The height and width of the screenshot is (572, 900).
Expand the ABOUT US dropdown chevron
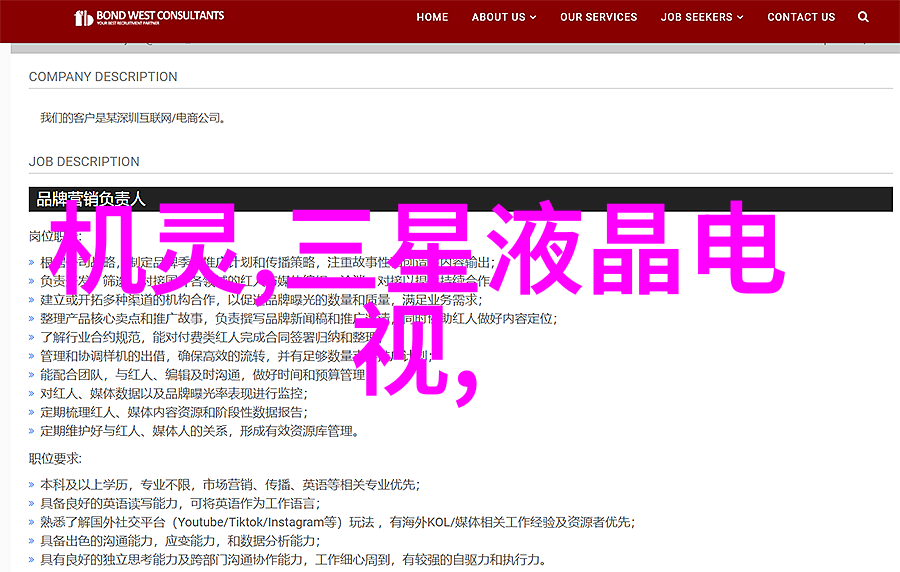(x=533, y=17)
